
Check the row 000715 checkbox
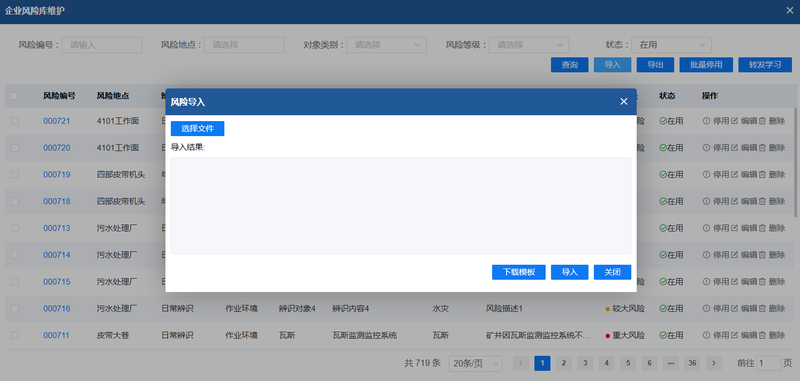15,282
